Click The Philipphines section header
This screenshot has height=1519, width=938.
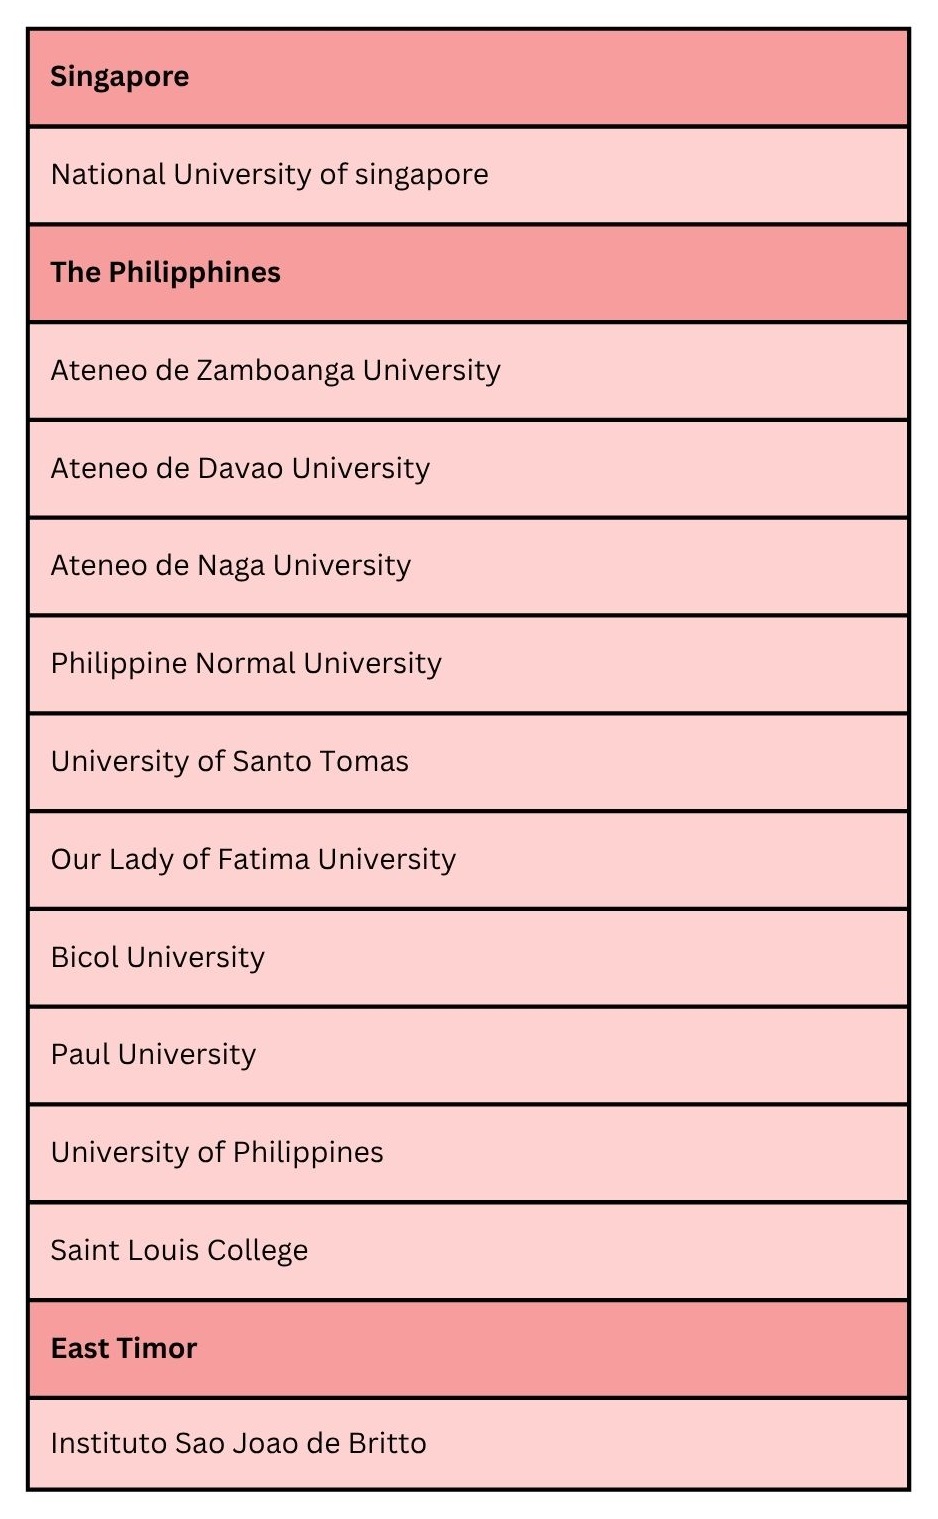pyautogui.click(x=468, y=273)
